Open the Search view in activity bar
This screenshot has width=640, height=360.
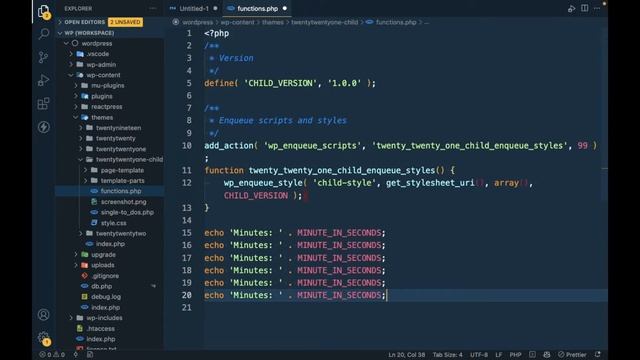pyautogui.click(x=43, y=34)
